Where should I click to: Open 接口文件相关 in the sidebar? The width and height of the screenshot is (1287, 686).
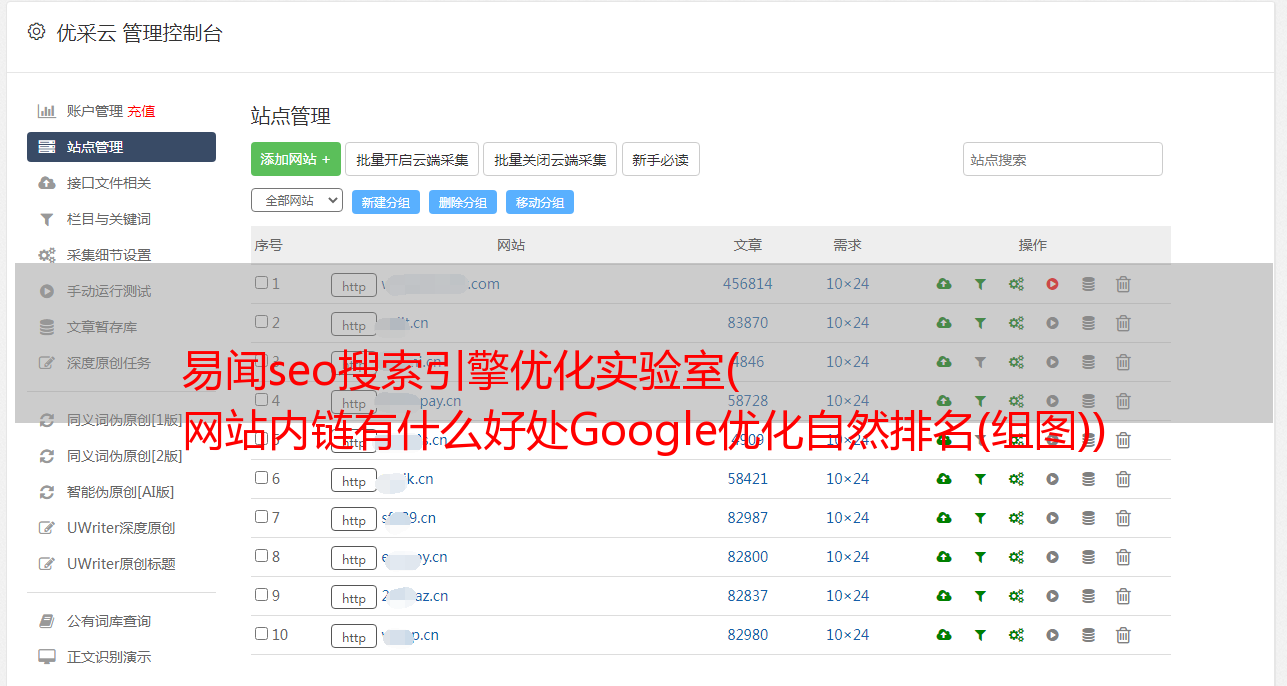pyautogui.click(x=109, y=183)
